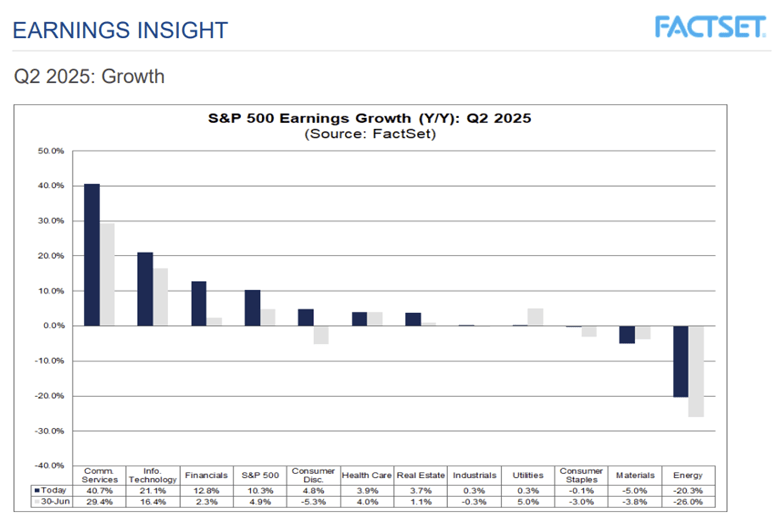Select the '30-Jun' row label

[55, 501]
